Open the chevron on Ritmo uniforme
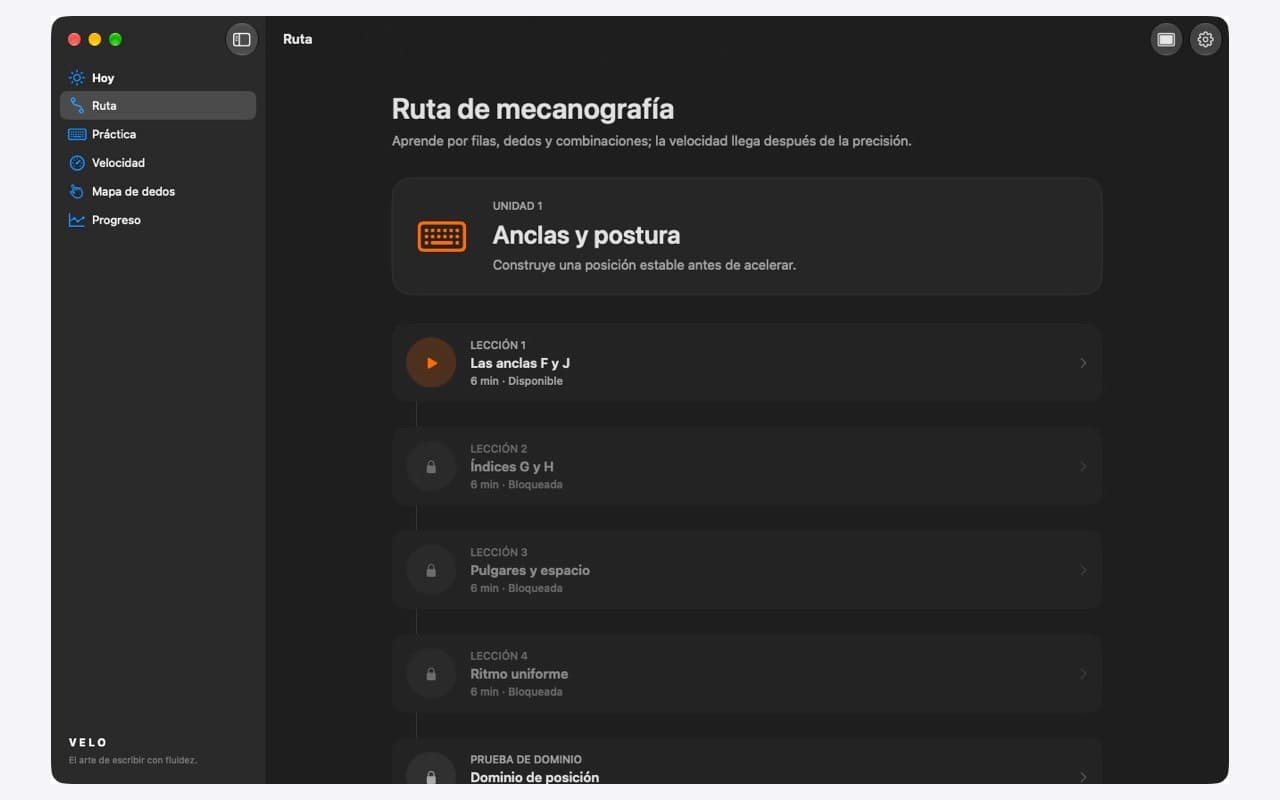Screen dimensions: 1280x800 coord(1083,674)
